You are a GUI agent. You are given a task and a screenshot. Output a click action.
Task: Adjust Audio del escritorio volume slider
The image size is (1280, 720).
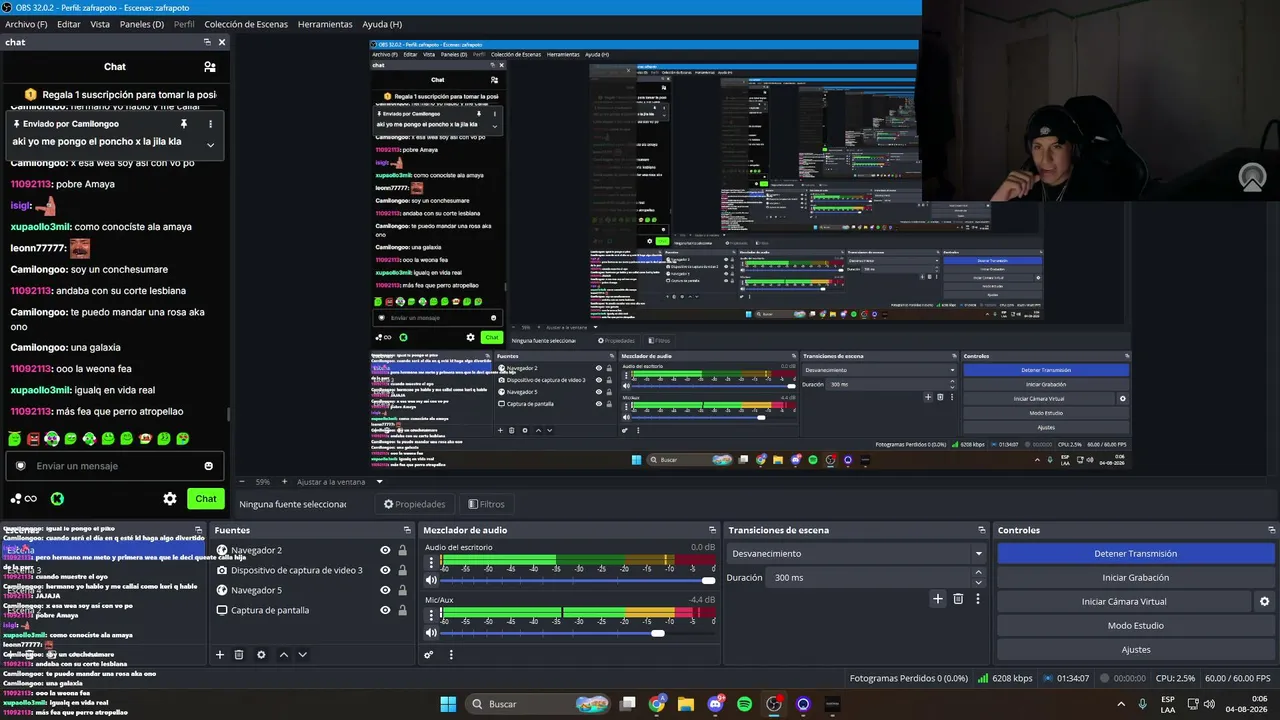579,580
